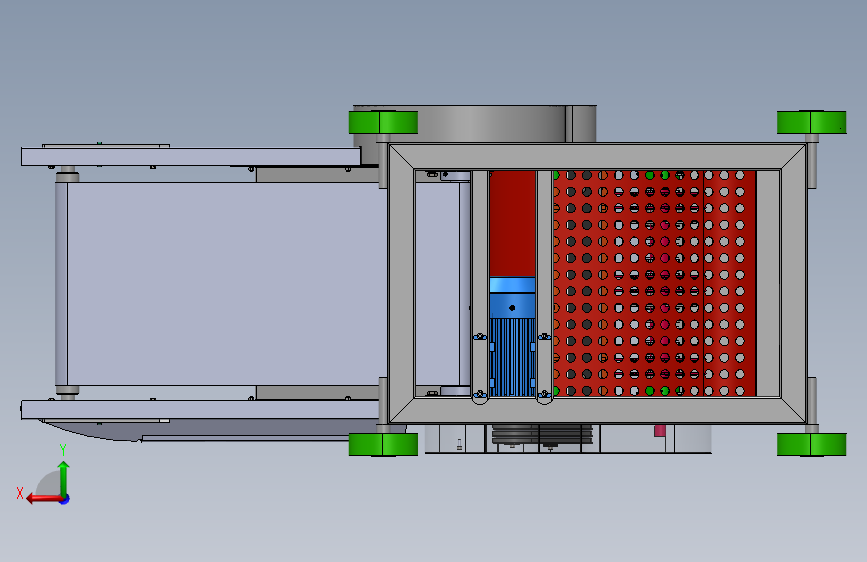Viewport: 867px width, 562px height.
Task: Select the top-right green caster wheel
Action: click(811, 122)
